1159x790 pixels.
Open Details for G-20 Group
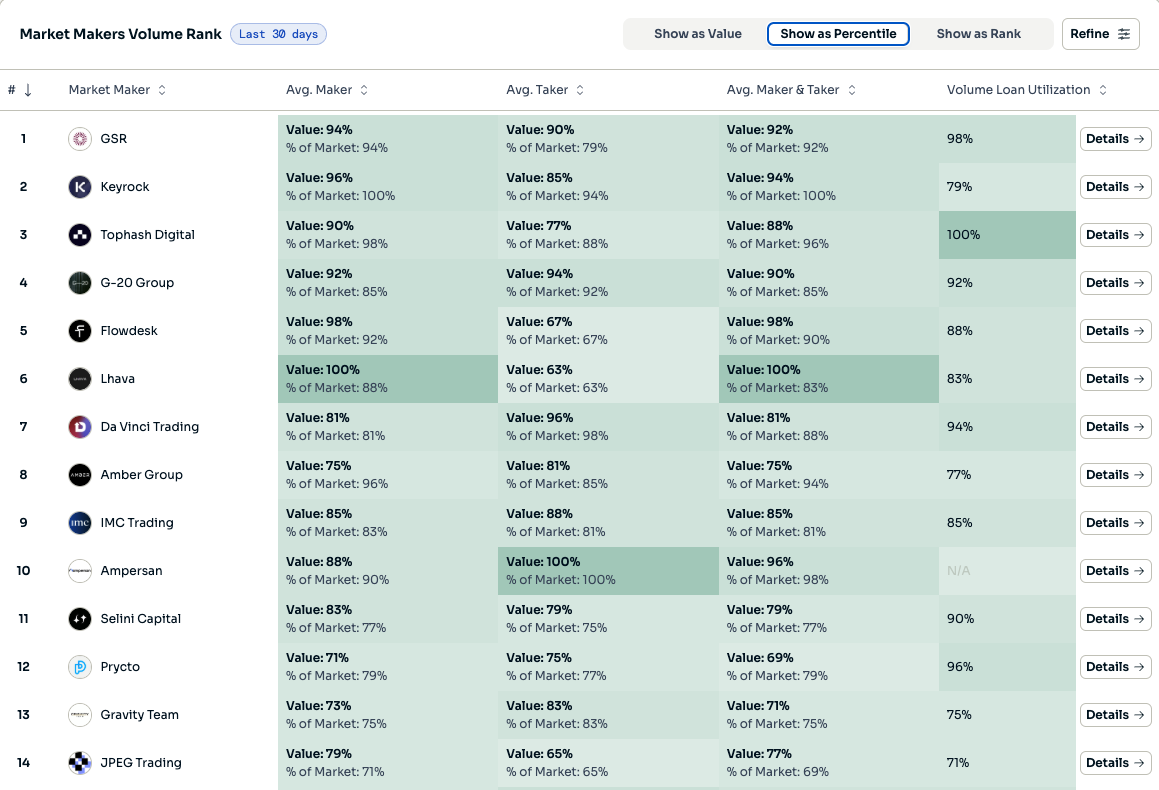(1115, 283)
